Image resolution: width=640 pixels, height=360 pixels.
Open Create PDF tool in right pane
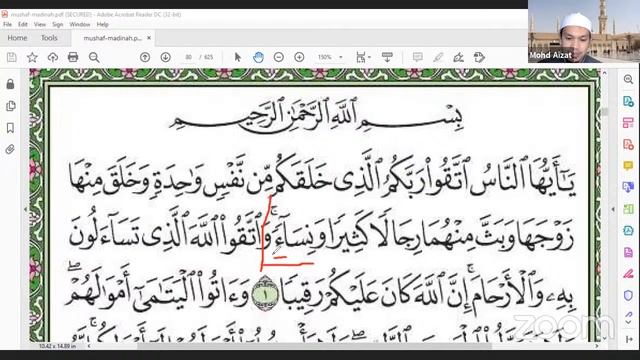(x=629, y=144)
